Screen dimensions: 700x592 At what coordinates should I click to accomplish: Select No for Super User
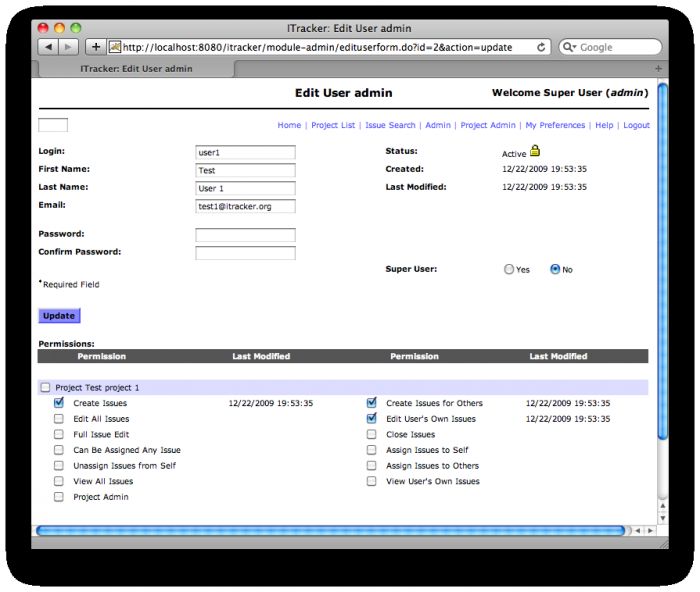point(555,269)
